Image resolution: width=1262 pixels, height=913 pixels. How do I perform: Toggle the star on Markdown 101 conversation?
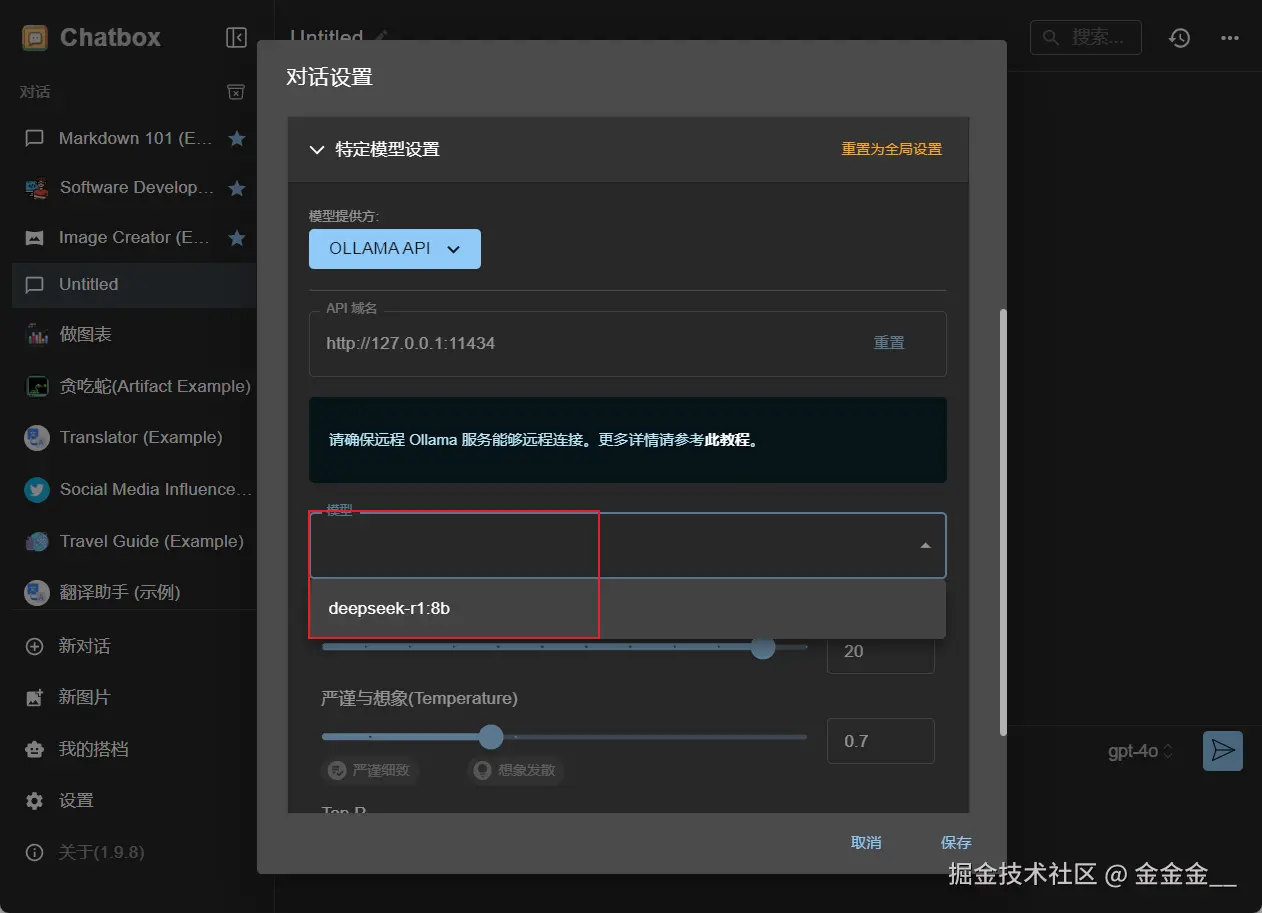pyautogui.click(x=237, y=138)
